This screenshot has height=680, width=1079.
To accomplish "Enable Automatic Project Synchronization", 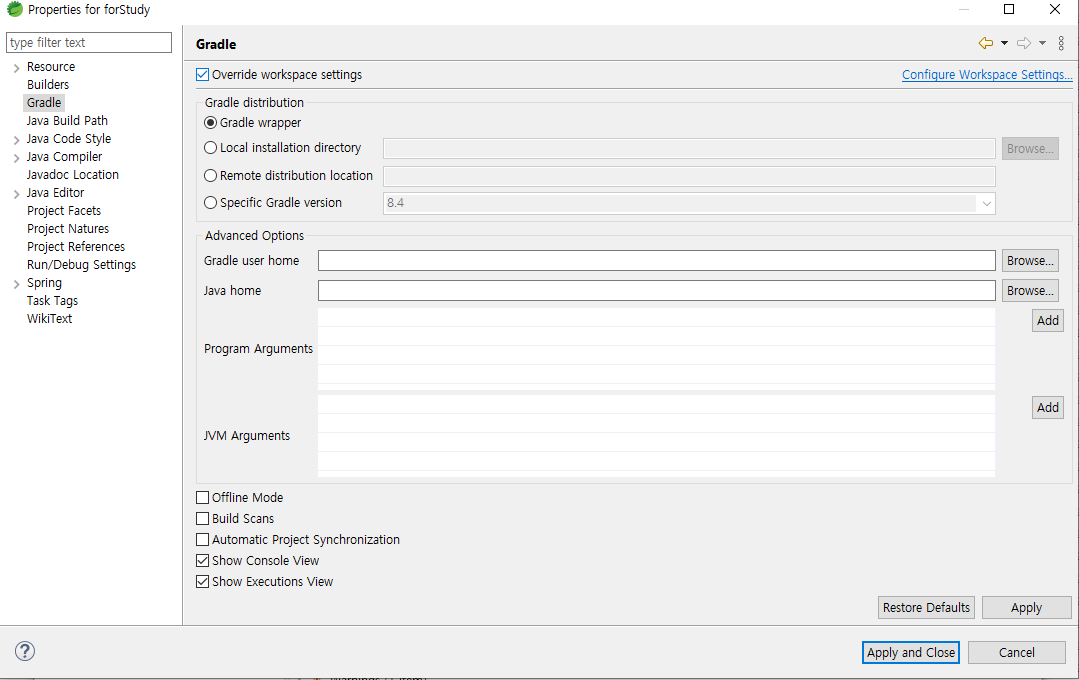I will tap(202, 540).
